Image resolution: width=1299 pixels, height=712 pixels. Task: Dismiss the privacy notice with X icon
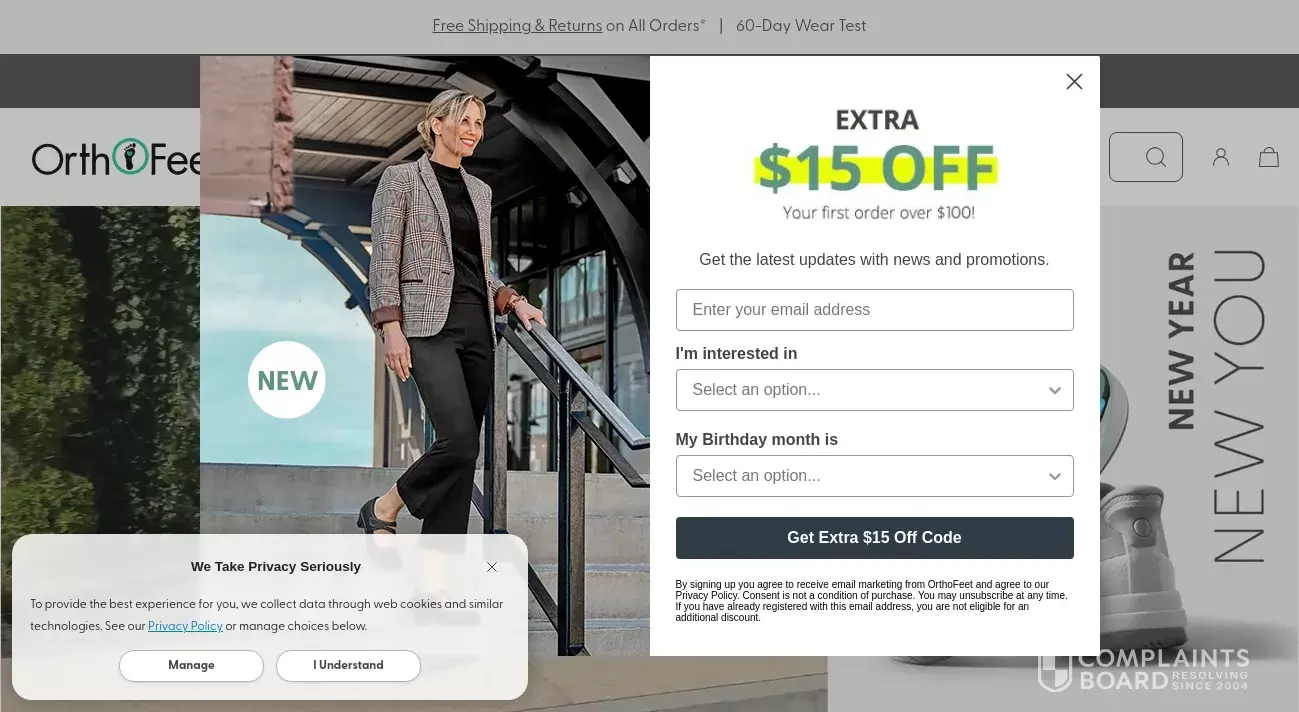[492, 567]
